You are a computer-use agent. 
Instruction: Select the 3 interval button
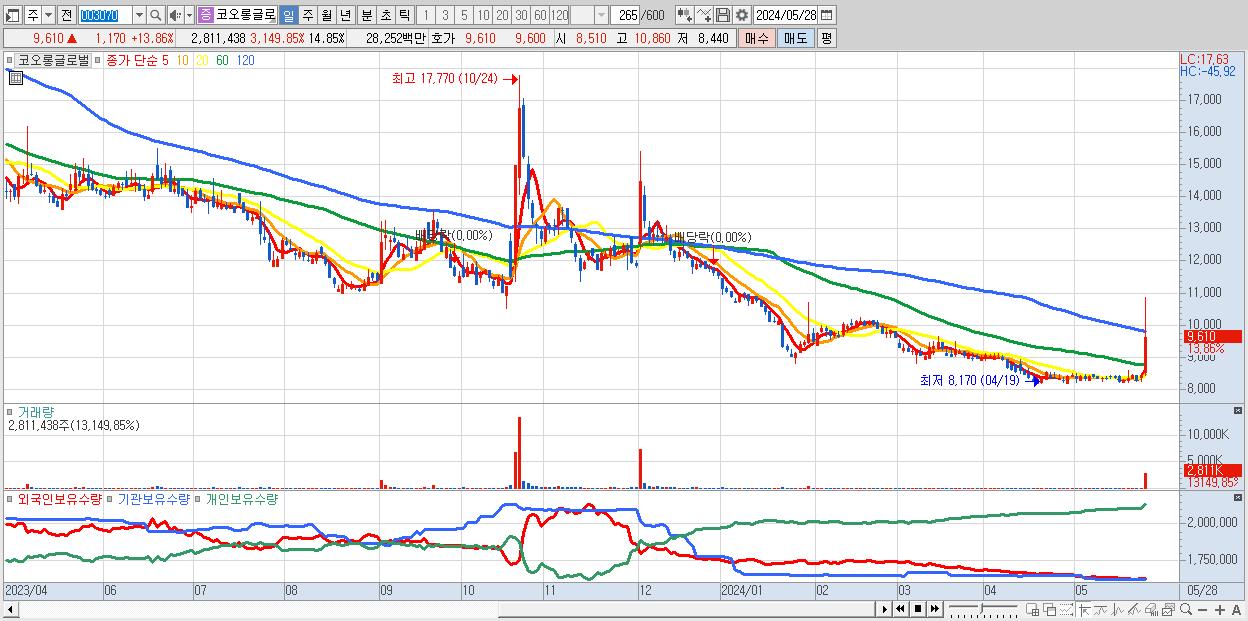444,15
